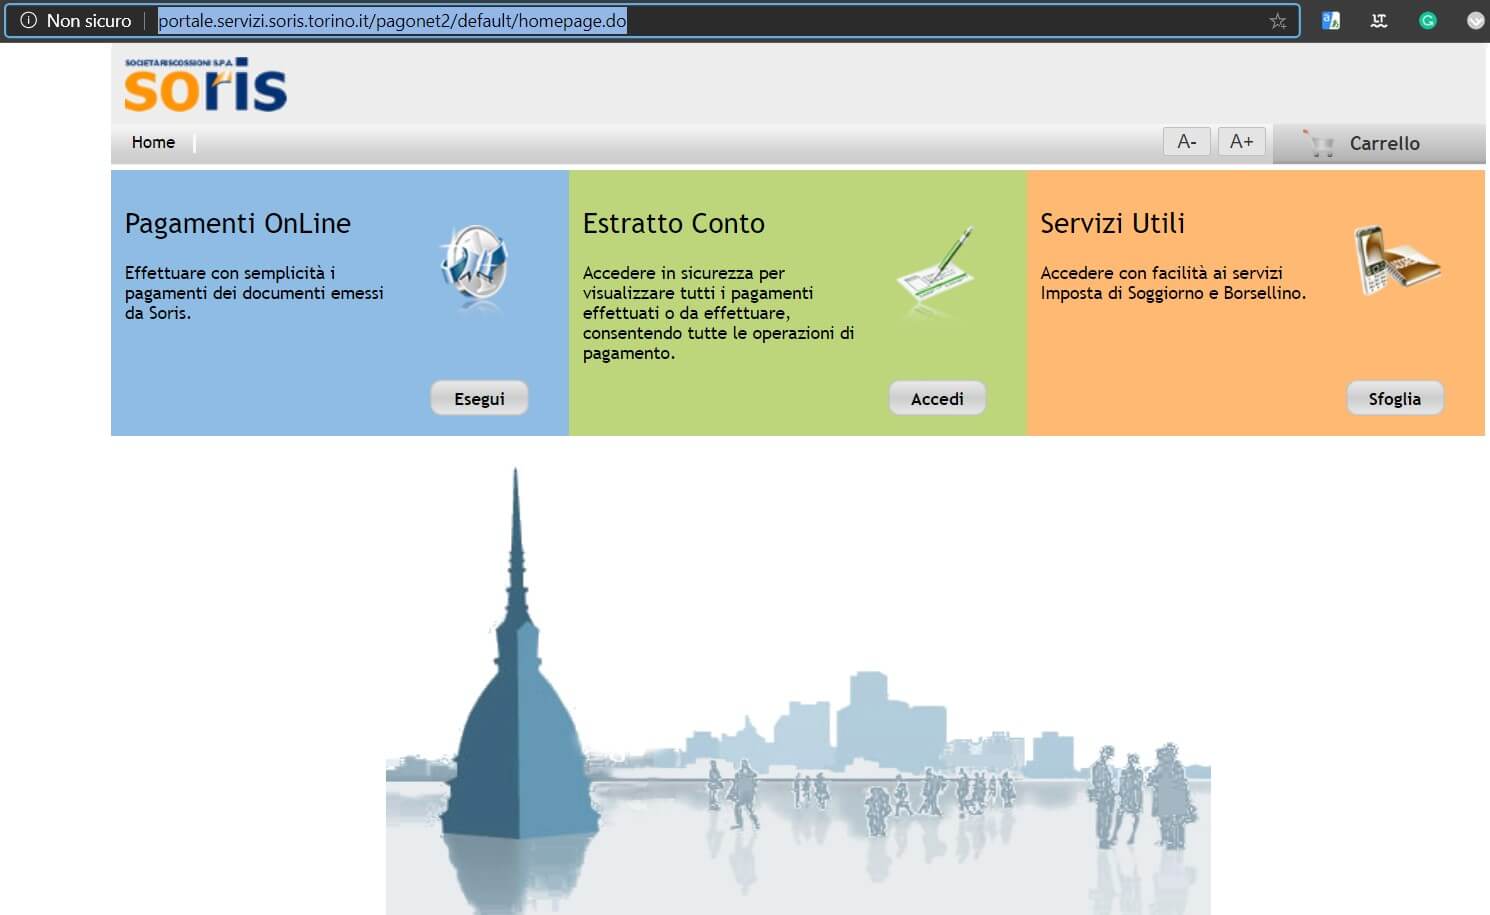Click the site info 'Non sicuro' icon
The image size is (1490, 915).
point(28,20)
